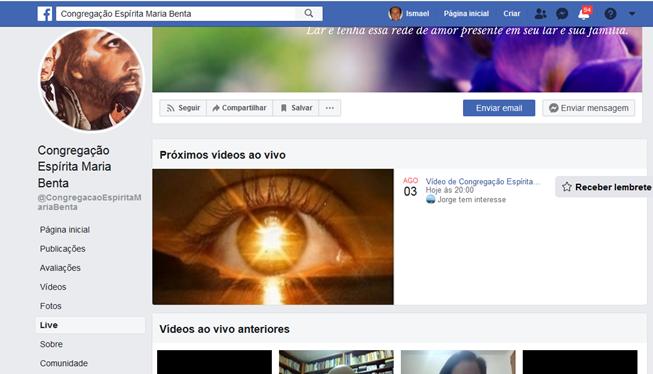Open the more options ellipsis button
The height and width of the screenshot is (374, 653).
[329, 108]
